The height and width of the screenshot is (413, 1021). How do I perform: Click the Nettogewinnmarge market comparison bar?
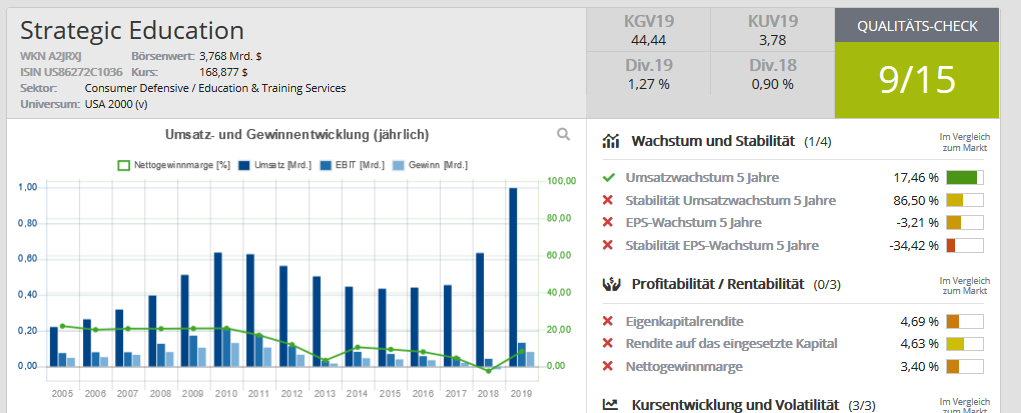[964, 367]
